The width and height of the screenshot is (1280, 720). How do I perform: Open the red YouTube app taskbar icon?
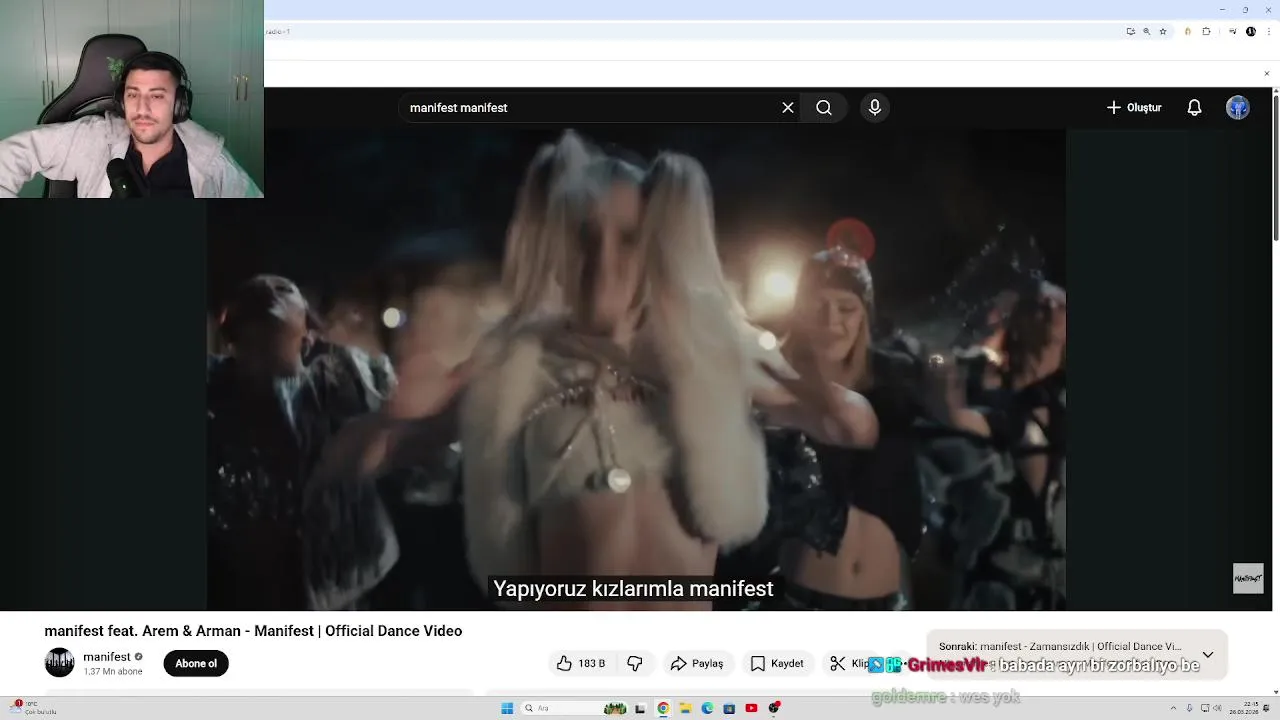tap(751, 708)
